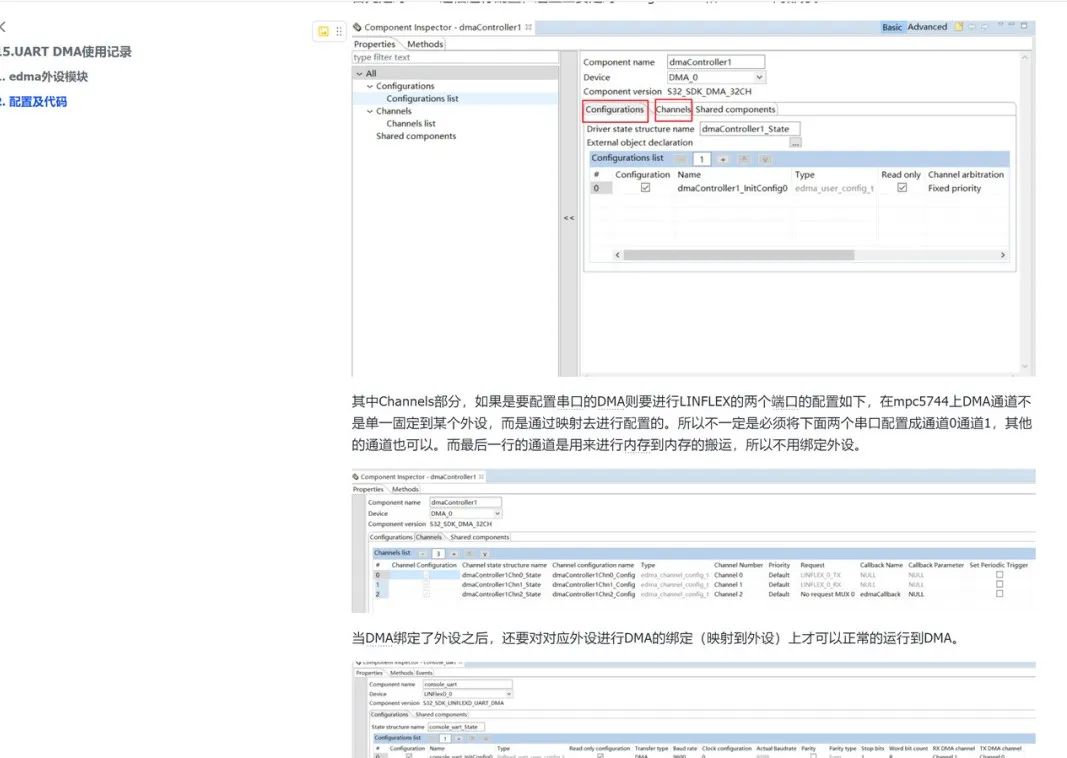Click the Component Inspector icon in the Channels list screenshot
1067x758 pixels.
[x=355, y=477]
